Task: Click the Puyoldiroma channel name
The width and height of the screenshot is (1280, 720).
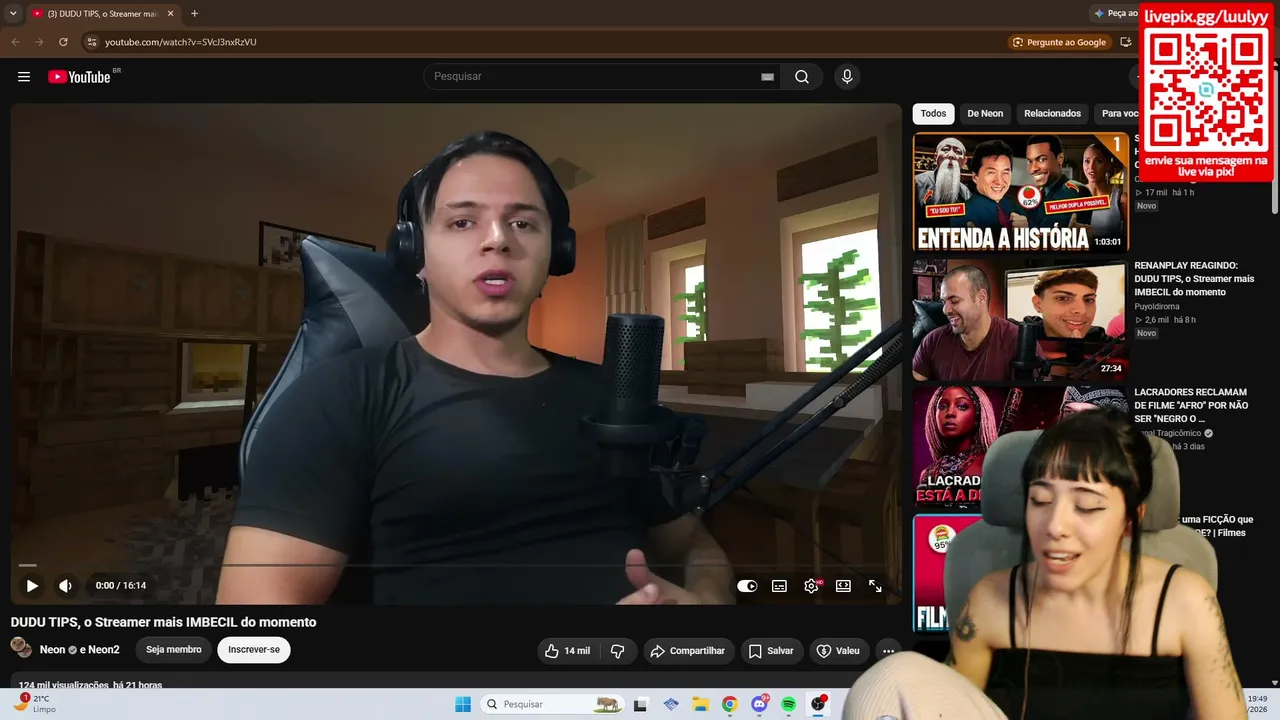Action: 1157,307
